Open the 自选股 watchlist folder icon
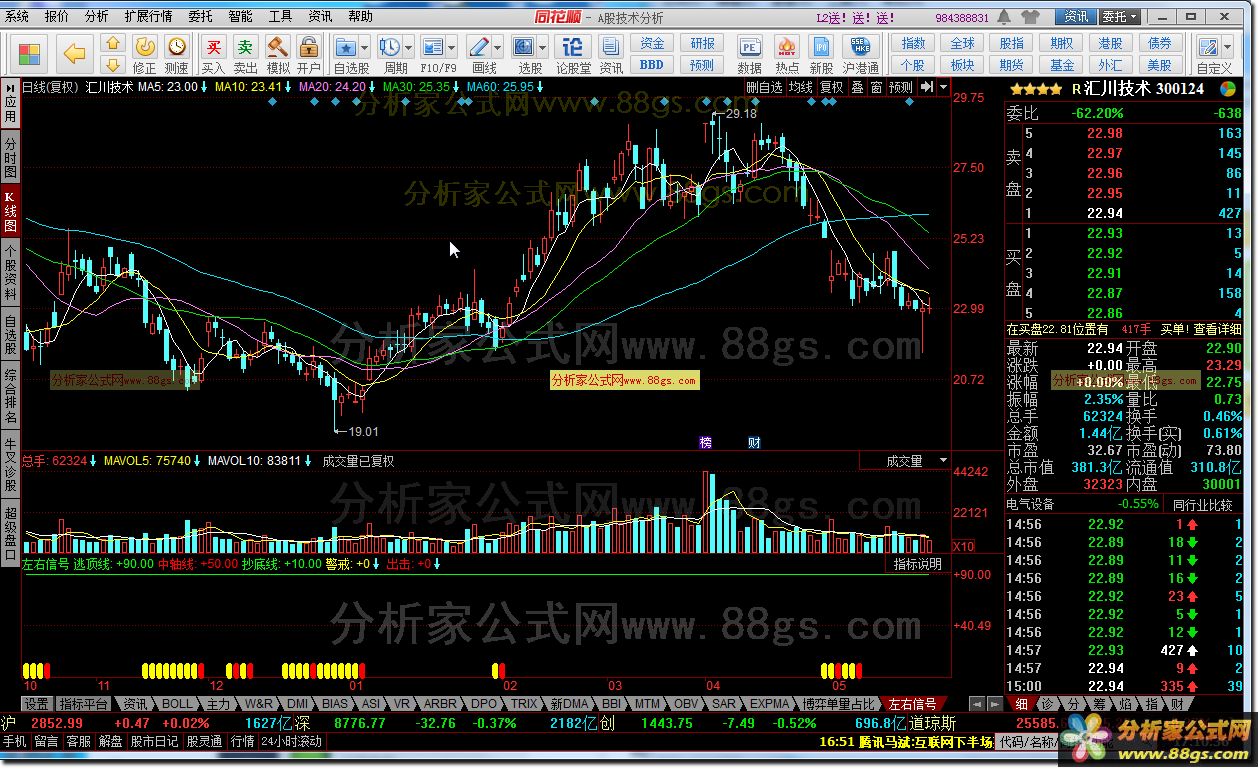The width and height of the screenshot is (1260, 769). [346, 46]
